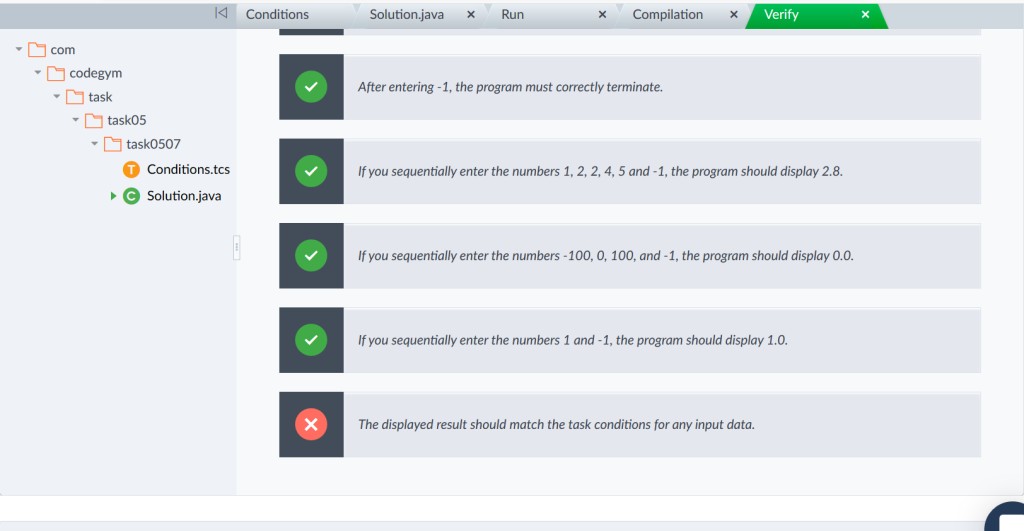The width and height of the screenshot is (1024, 531).
Task: Close the Compilation tab
Action: coord(733,14)
